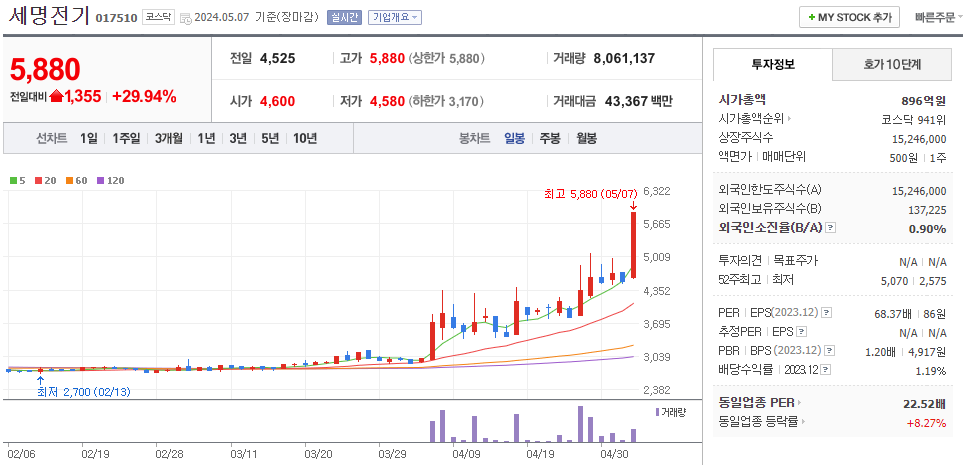Click the green plus icon on MY STOCK 추가

pos(812,18)
